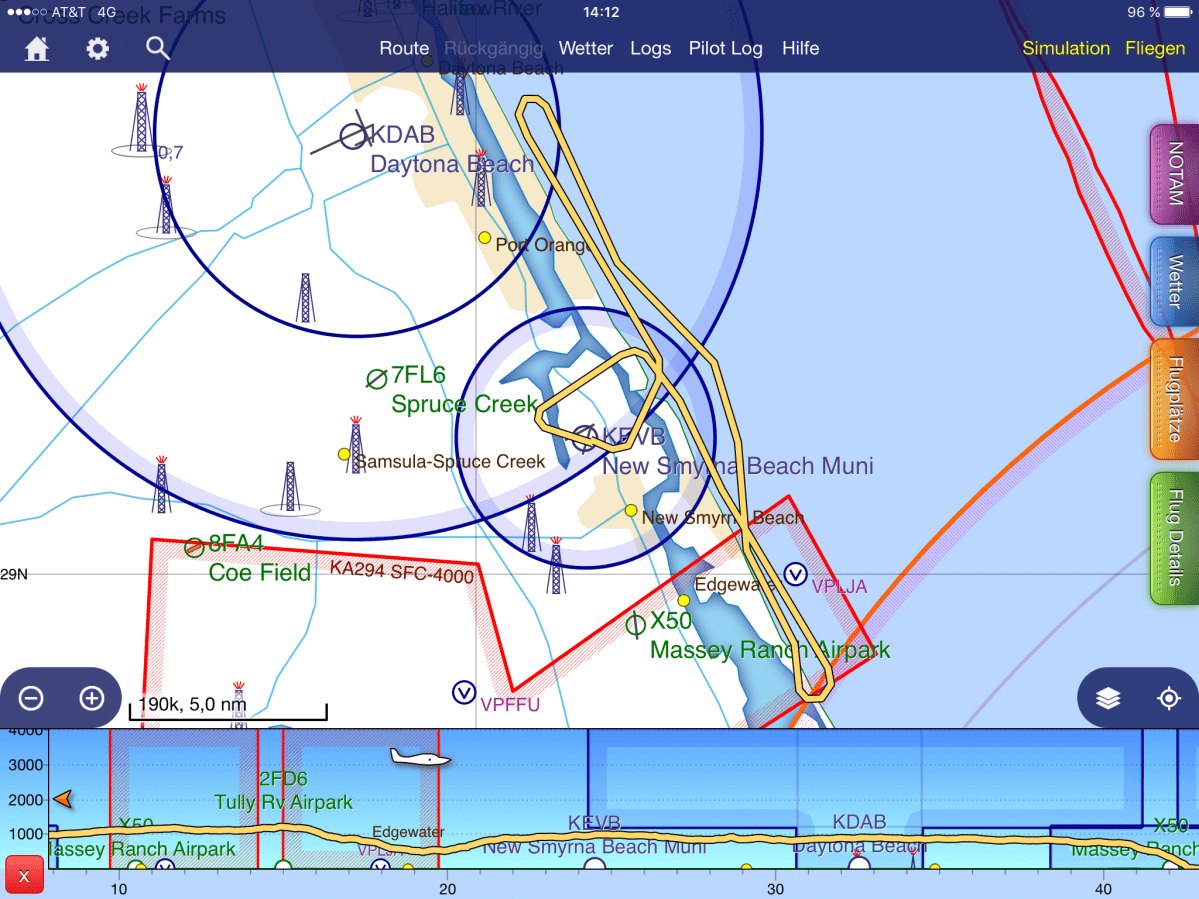Tap the orange altitude marker in profile
Image resolution: width=1199 pixels, height=899 pixels.
tap(62, 799)
